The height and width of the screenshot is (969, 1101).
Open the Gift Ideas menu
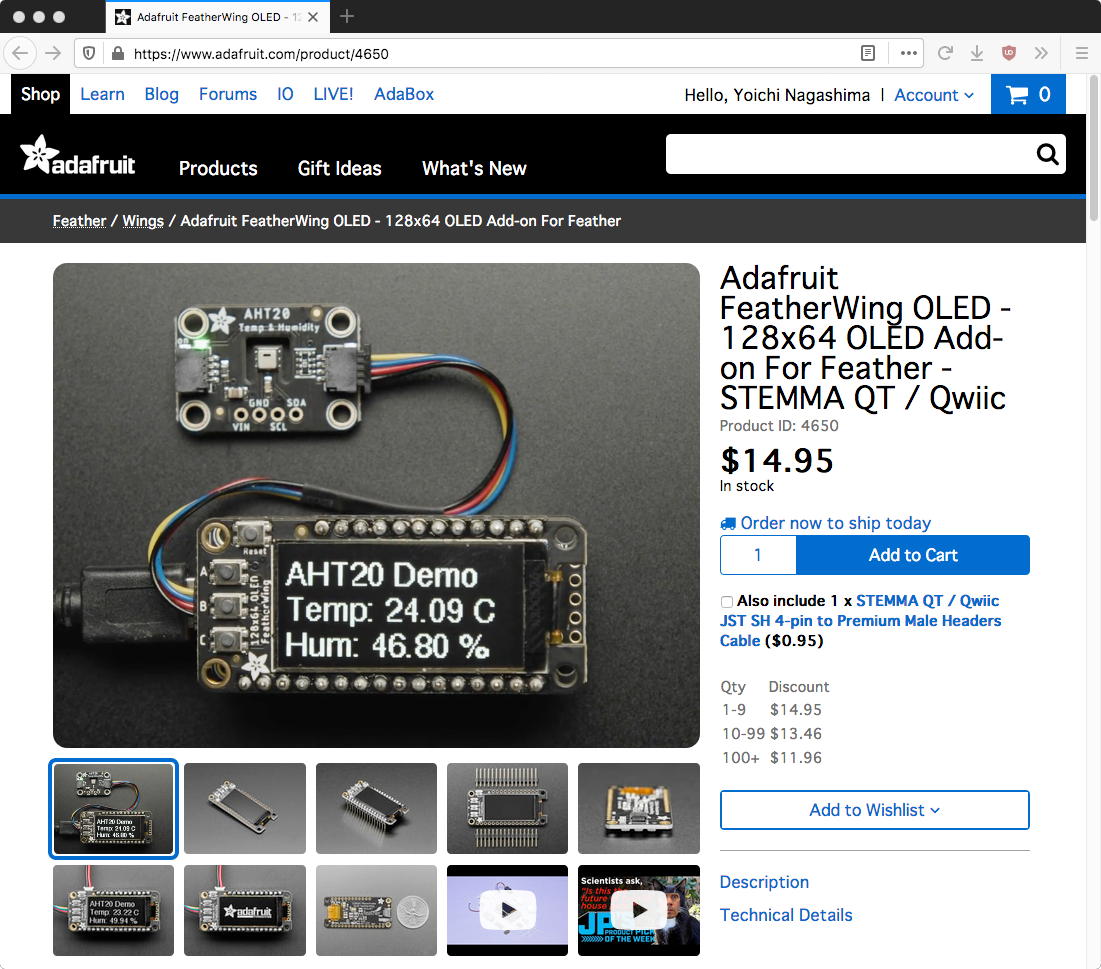pyautogui.click(x=340, y=169)
